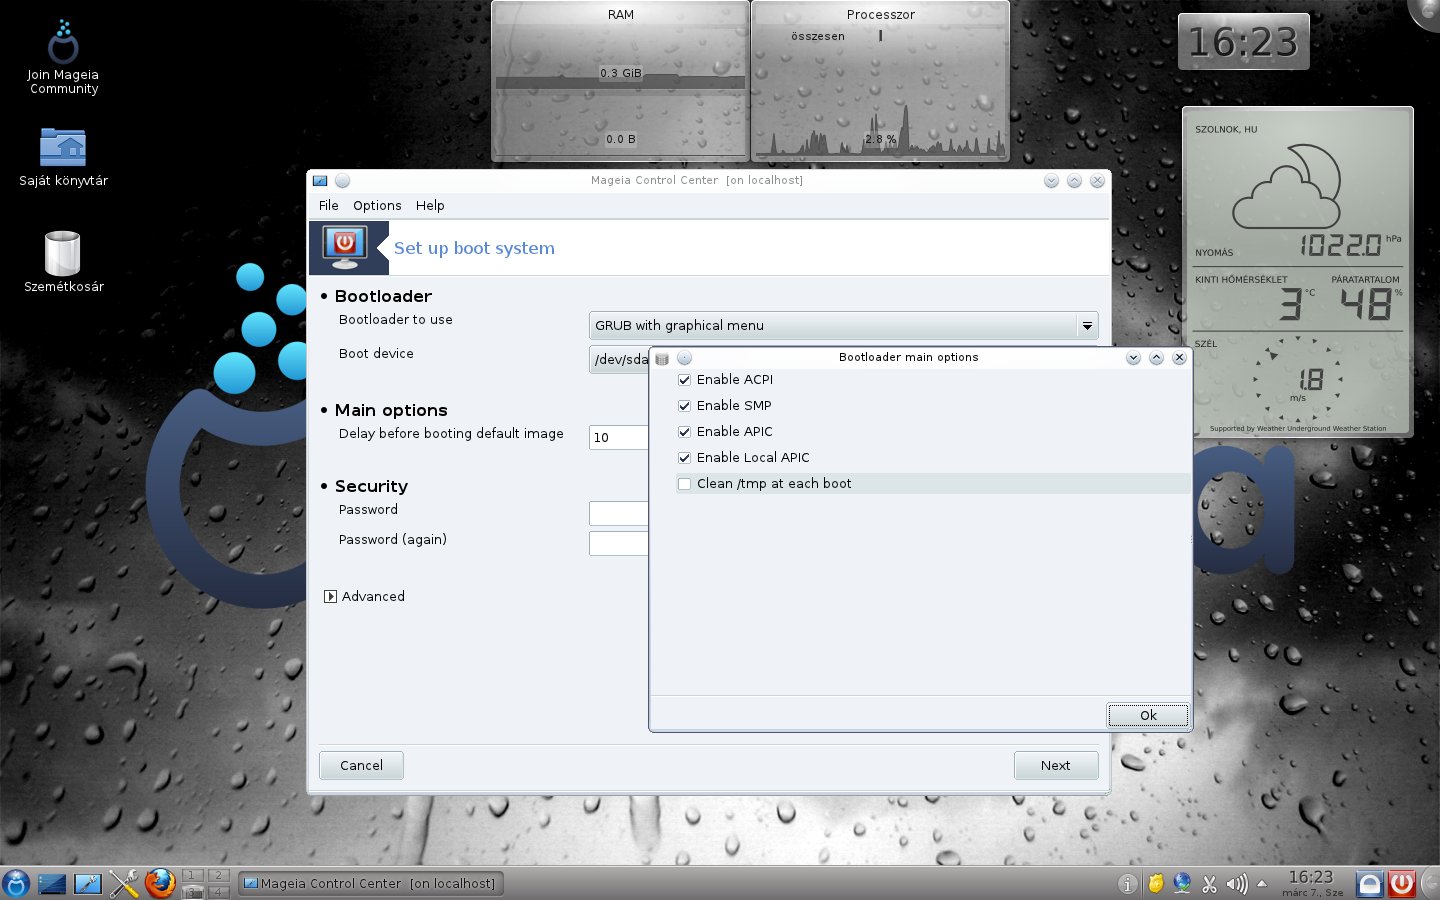Click the red power shutdown icon
This screenshot has height=900, width=1440.
[1402, 883]
